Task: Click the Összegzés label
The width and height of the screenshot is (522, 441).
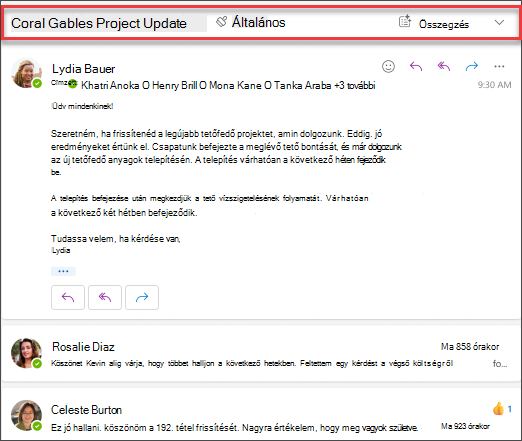Action: [x=444, y=24]
